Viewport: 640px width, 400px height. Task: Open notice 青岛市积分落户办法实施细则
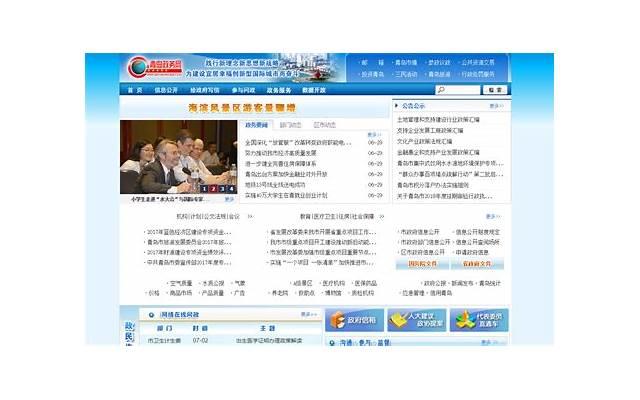tap(433, 185)
